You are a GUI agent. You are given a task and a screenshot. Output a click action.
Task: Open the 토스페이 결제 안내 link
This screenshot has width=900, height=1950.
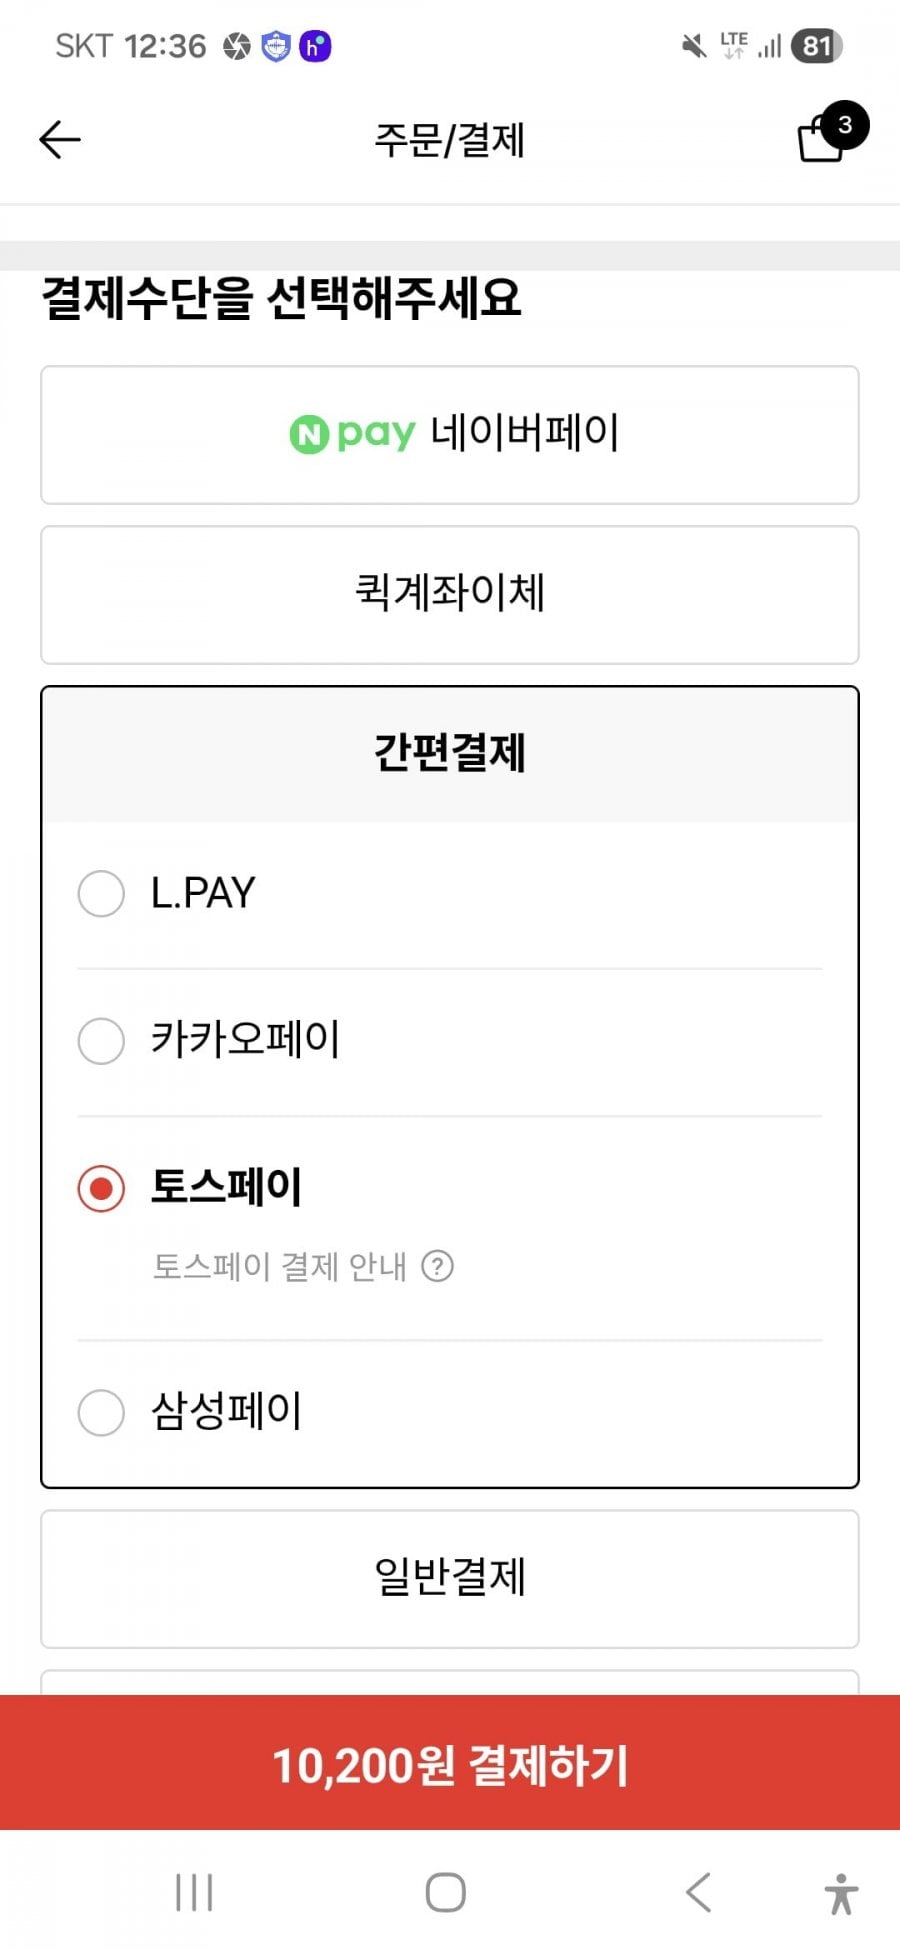280,1266
